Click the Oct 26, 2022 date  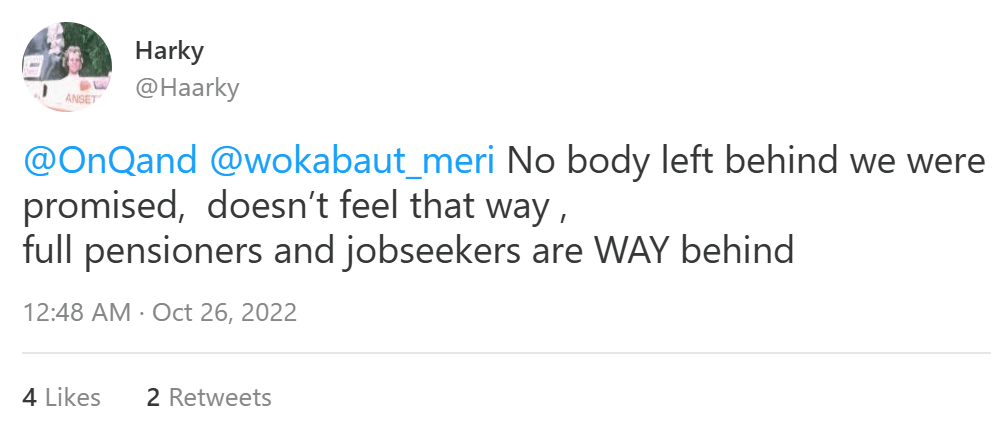click(x=224, y=312)
